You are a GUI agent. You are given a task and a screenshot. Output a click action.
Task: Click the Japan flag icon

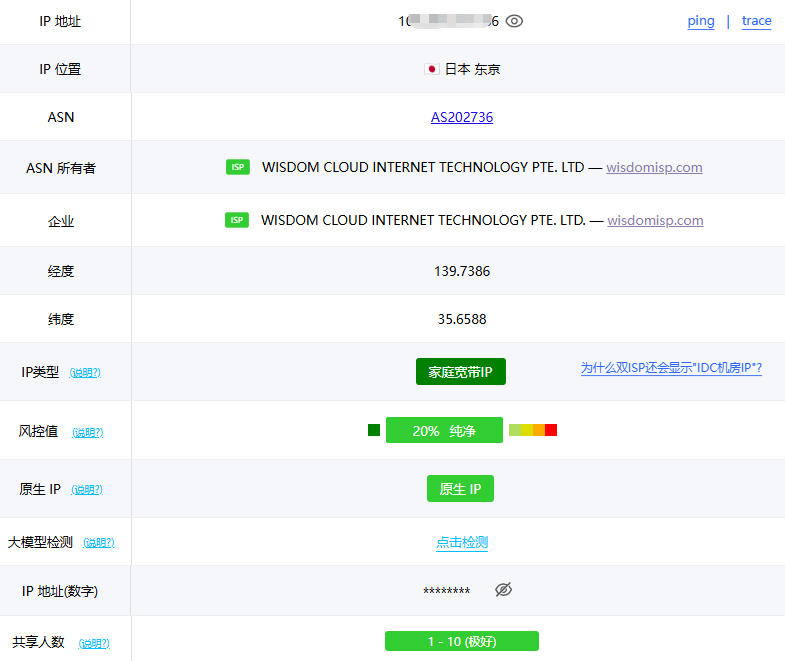coord(432,69)
